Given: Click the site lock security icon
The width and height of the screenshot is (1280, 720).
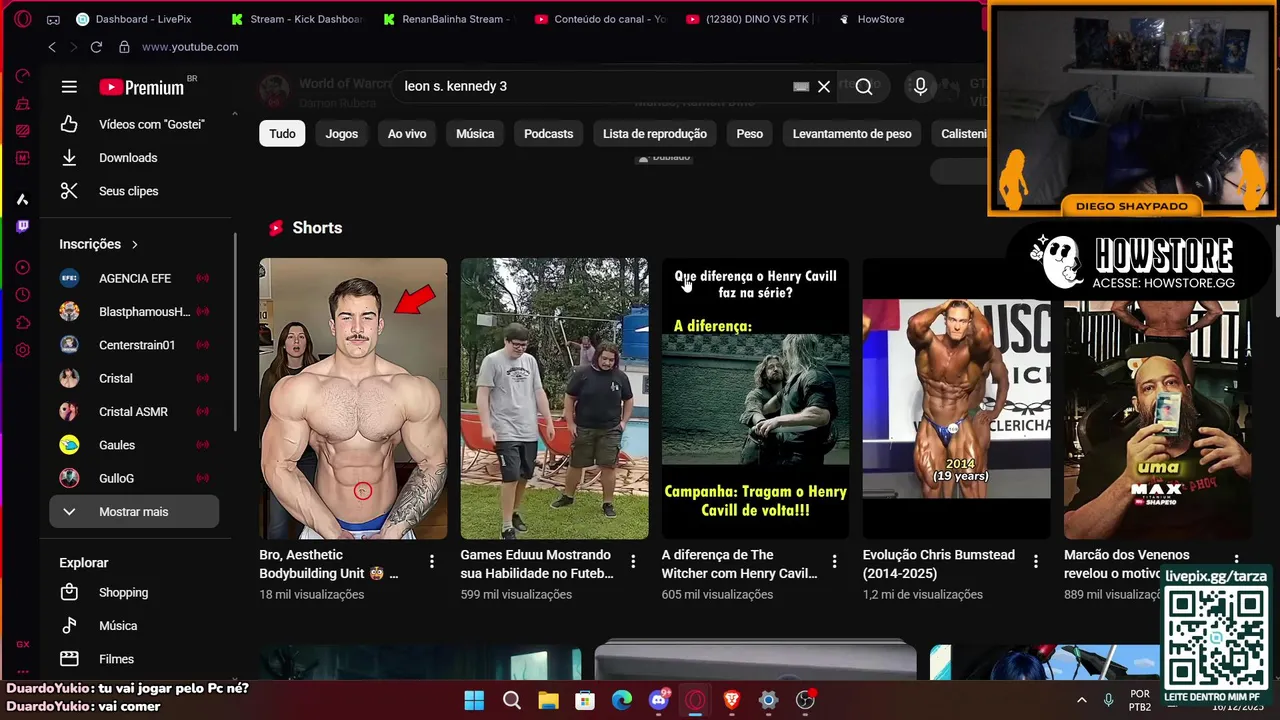Looking at the screenshot, I should [124, 47].
